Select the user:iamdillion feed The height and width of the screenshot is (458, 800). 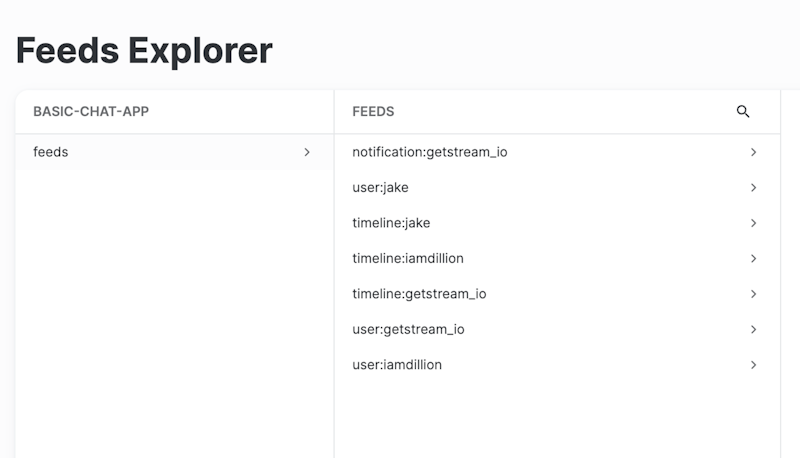pos(397,365)
